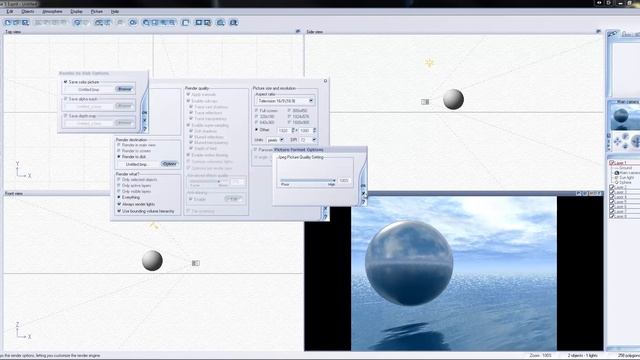Toggle Save color picture checkbox
The width and height of the screenshot is (640, 360).
coord(66,82)
